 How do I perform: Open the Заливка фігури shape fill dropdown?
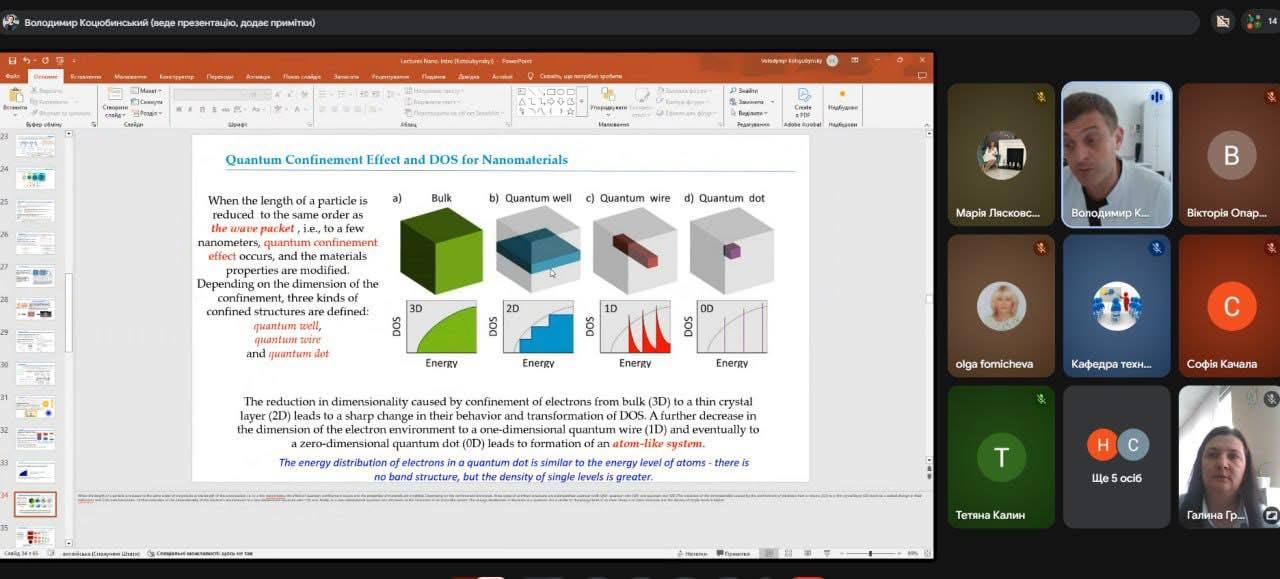click(686, 91)
